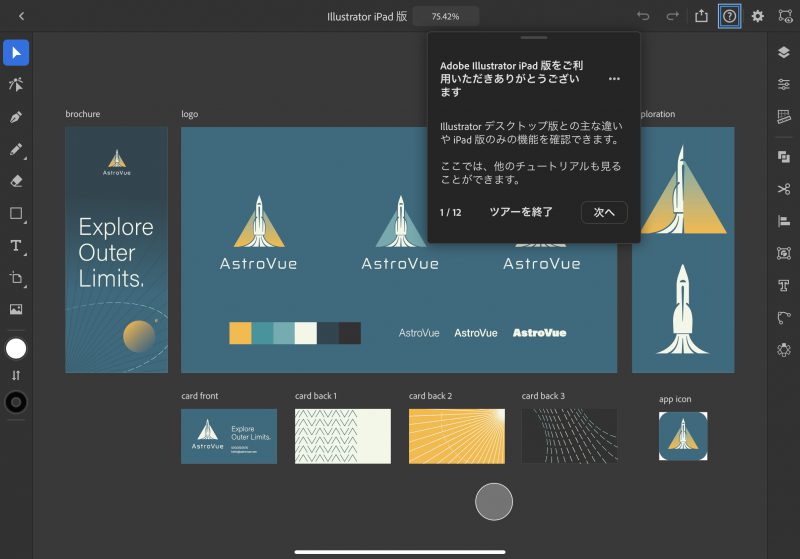Open the Combine shapes panel
Image resolution: width=800 pixels, height=559 pixels.
pos(784,157)
